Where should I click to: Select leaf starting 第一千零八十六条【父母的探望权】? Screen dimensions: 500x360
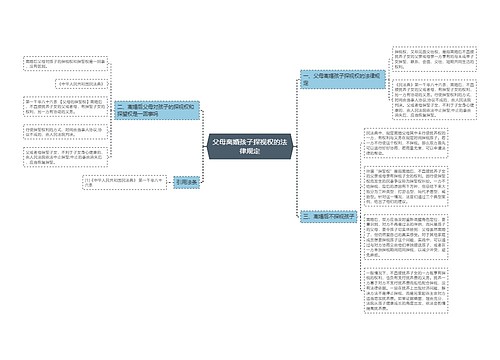pos(65,107)
